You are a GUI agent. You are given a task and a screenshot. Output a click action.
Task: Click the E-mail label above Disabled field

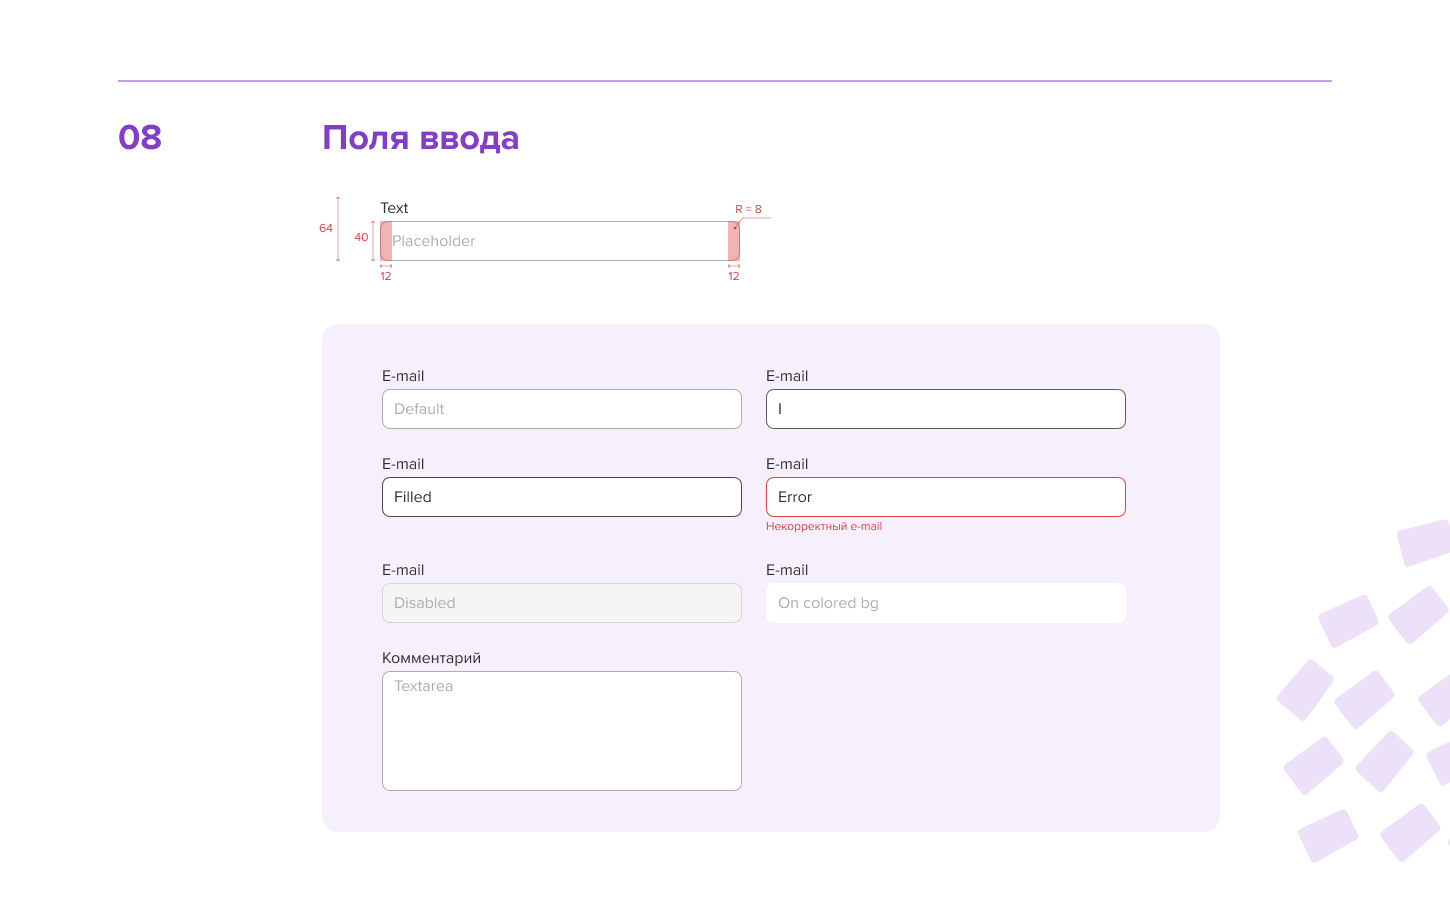click(x=403, y=570)
